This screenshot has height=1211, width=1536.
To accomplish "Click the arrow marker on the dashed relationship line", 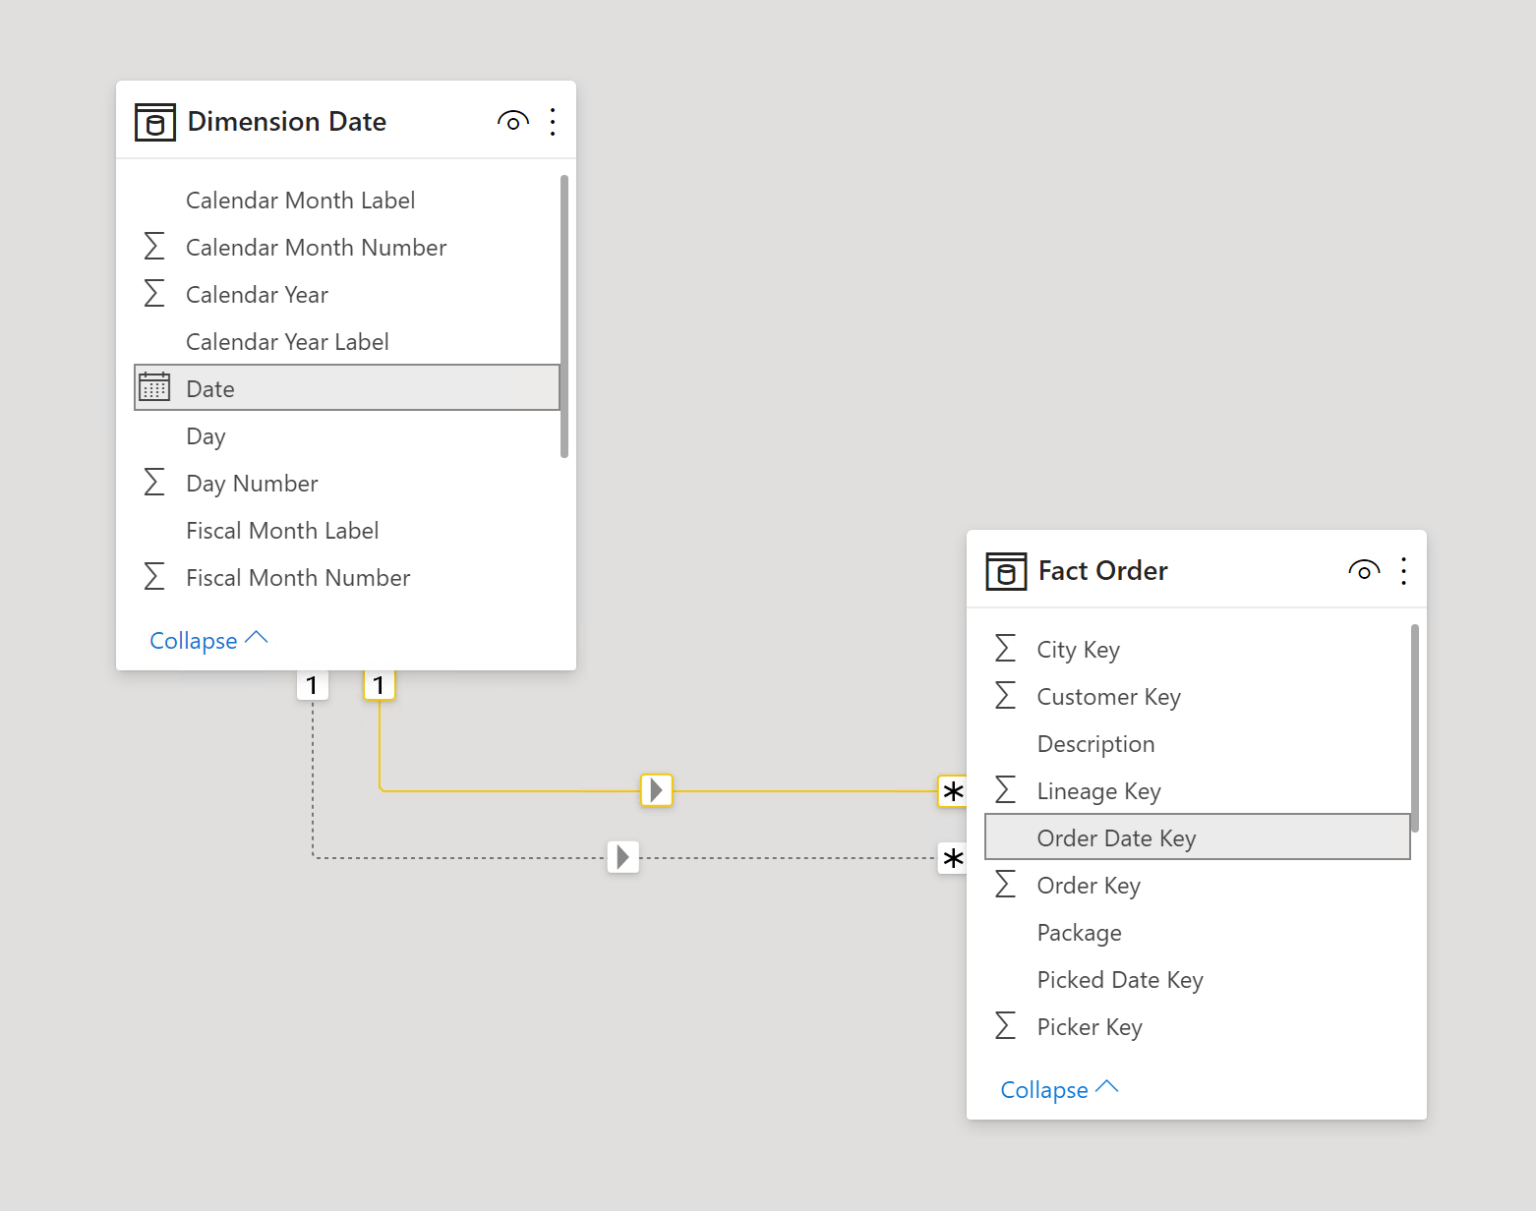I will coord(622,857).
